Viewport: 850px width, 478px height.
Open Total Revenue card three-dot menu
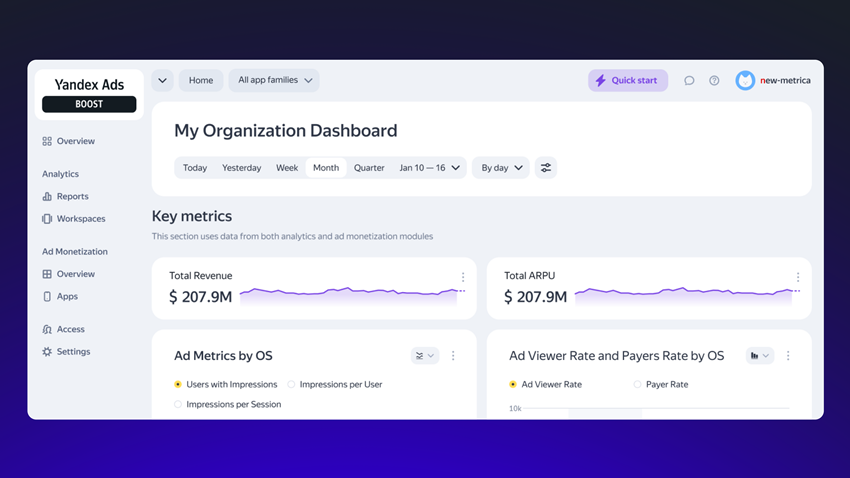tap(463, 277)
